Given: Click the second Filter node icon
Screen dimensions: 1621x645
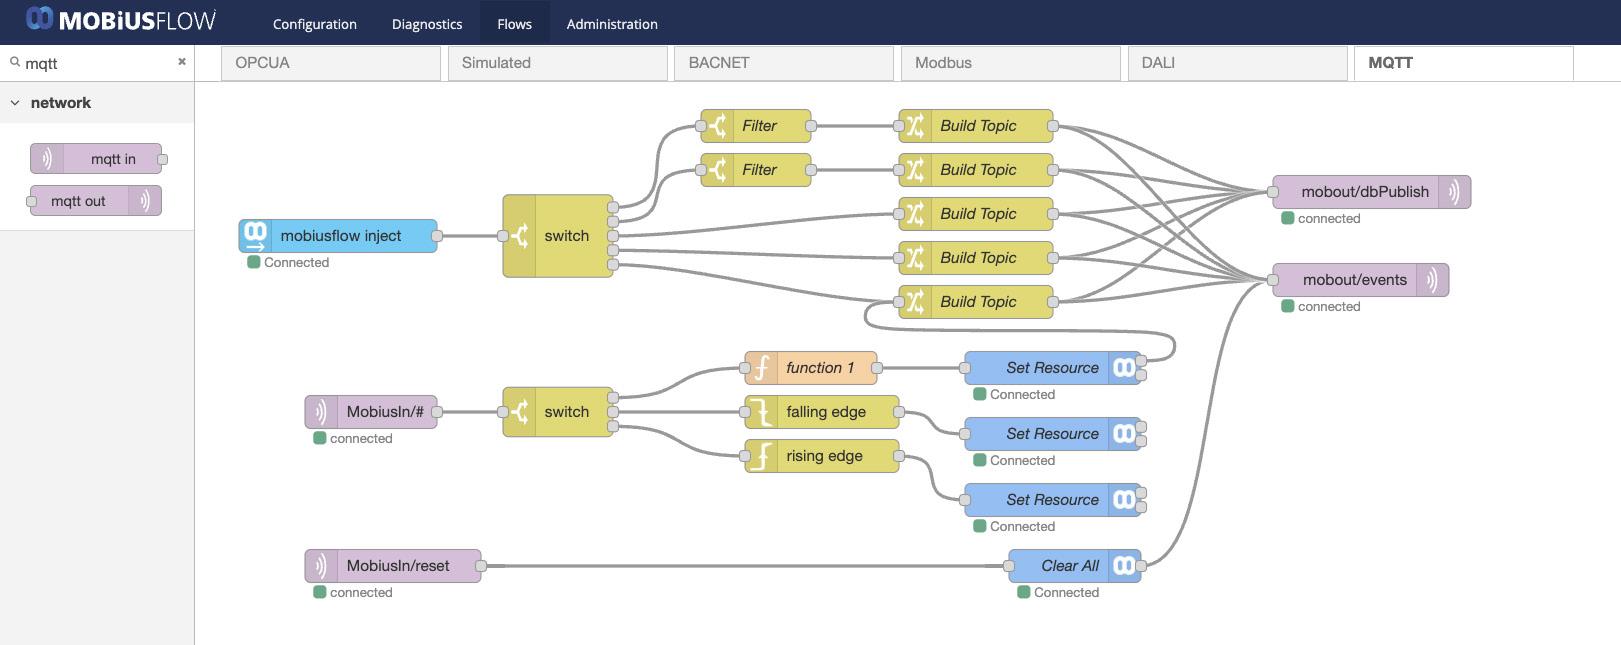Looking at the screenshot, I should (717, 170).
